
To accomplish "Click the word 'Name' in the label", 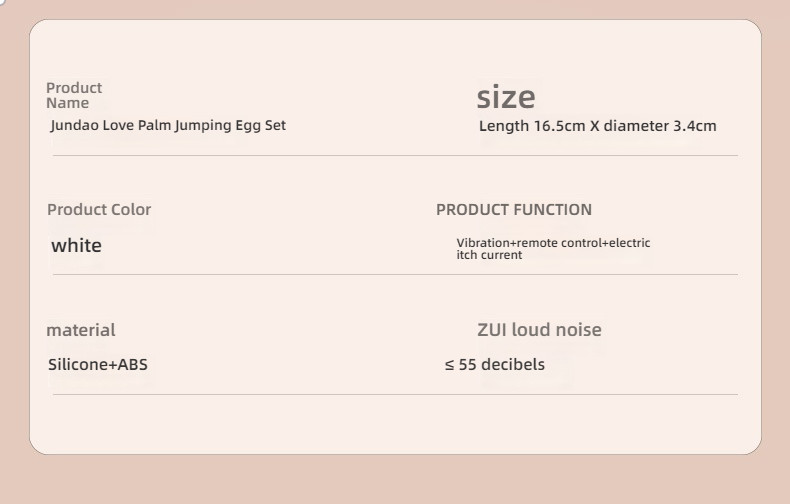I will coord(68,103).
